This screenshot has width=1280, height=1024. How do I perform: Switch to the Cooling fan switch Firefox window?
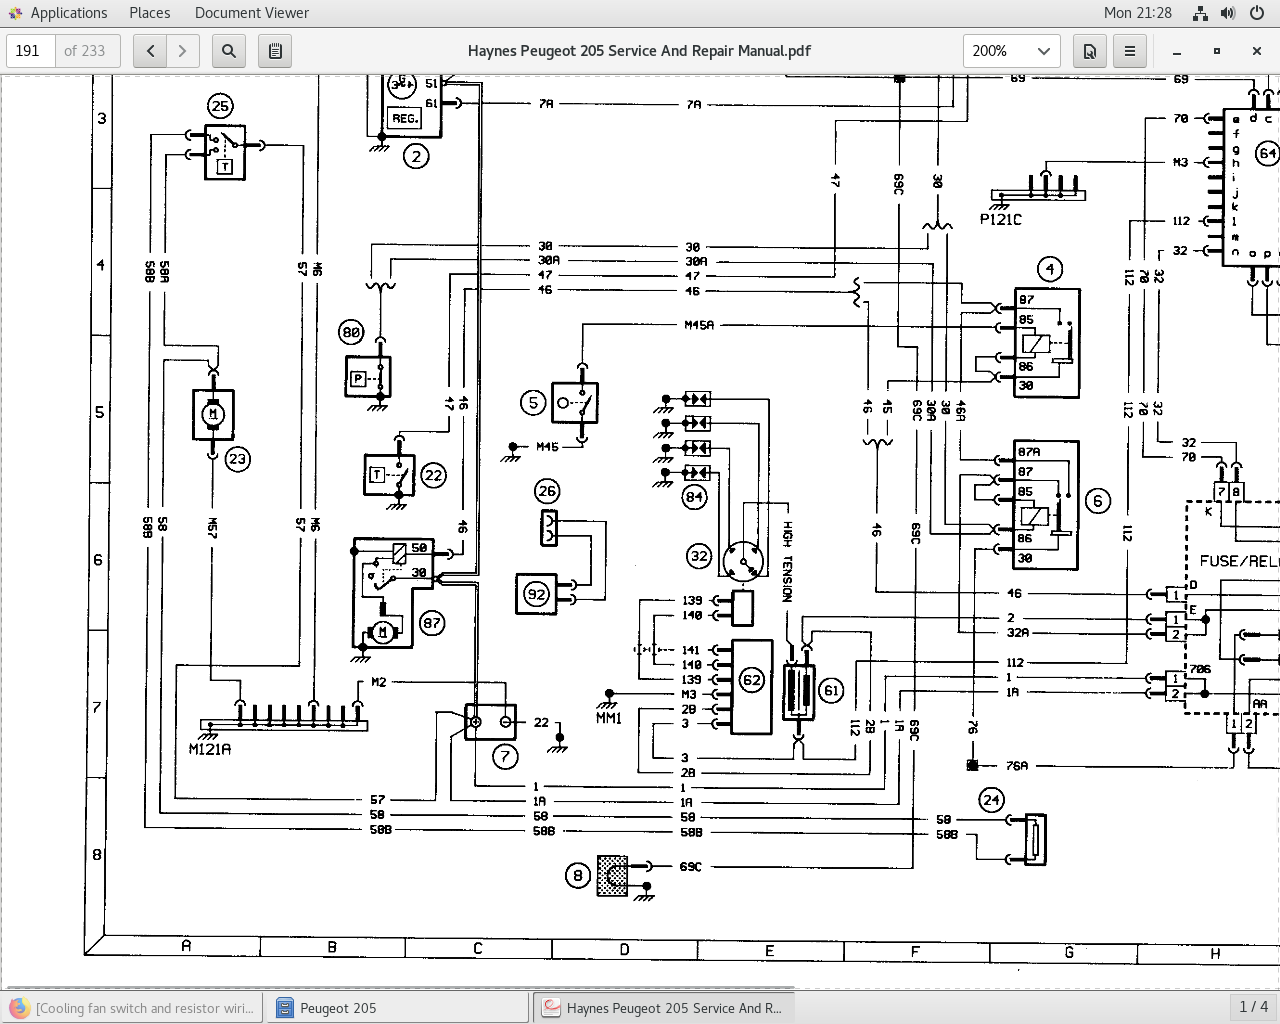click(133, 1008)
